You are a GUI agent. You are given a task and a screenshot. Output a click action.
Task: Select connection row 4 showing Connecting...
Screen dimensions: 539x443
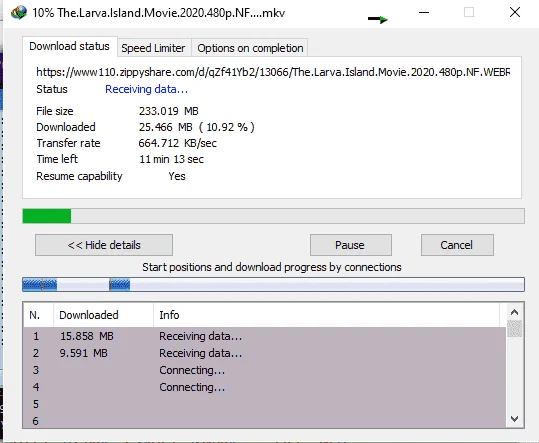click(265, 387)
